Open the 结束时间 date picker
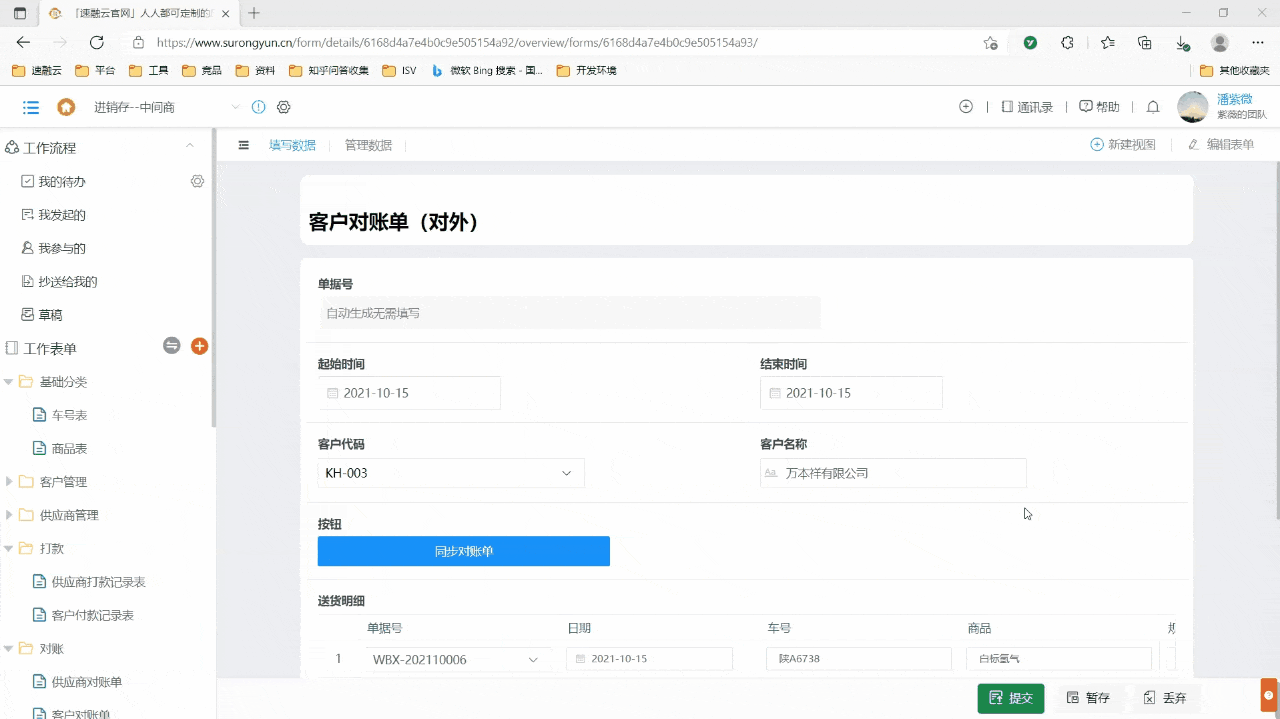 [851, 393]
